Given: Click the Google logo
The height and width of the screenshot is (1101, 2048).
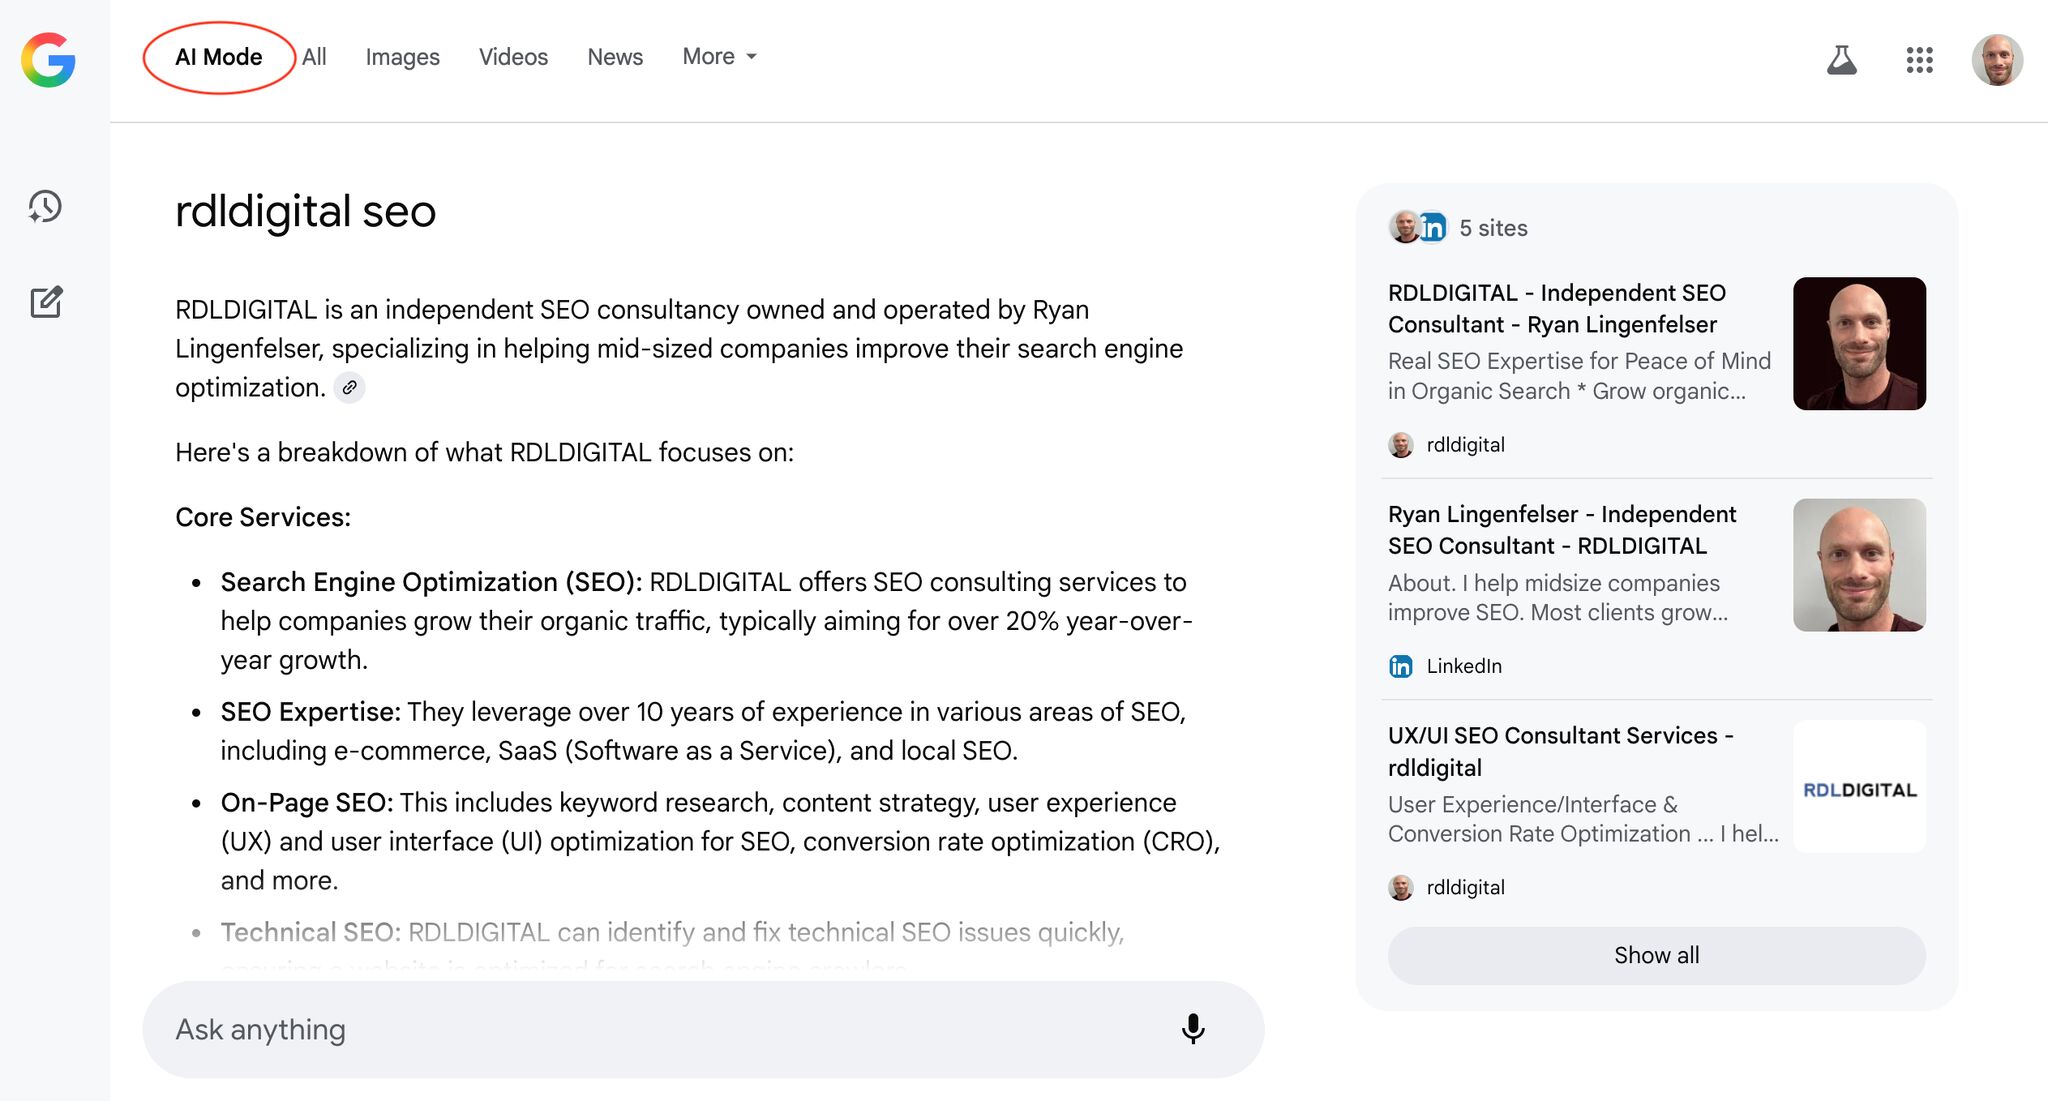Looking at the screenshot, I should click(x=48, y=60).
